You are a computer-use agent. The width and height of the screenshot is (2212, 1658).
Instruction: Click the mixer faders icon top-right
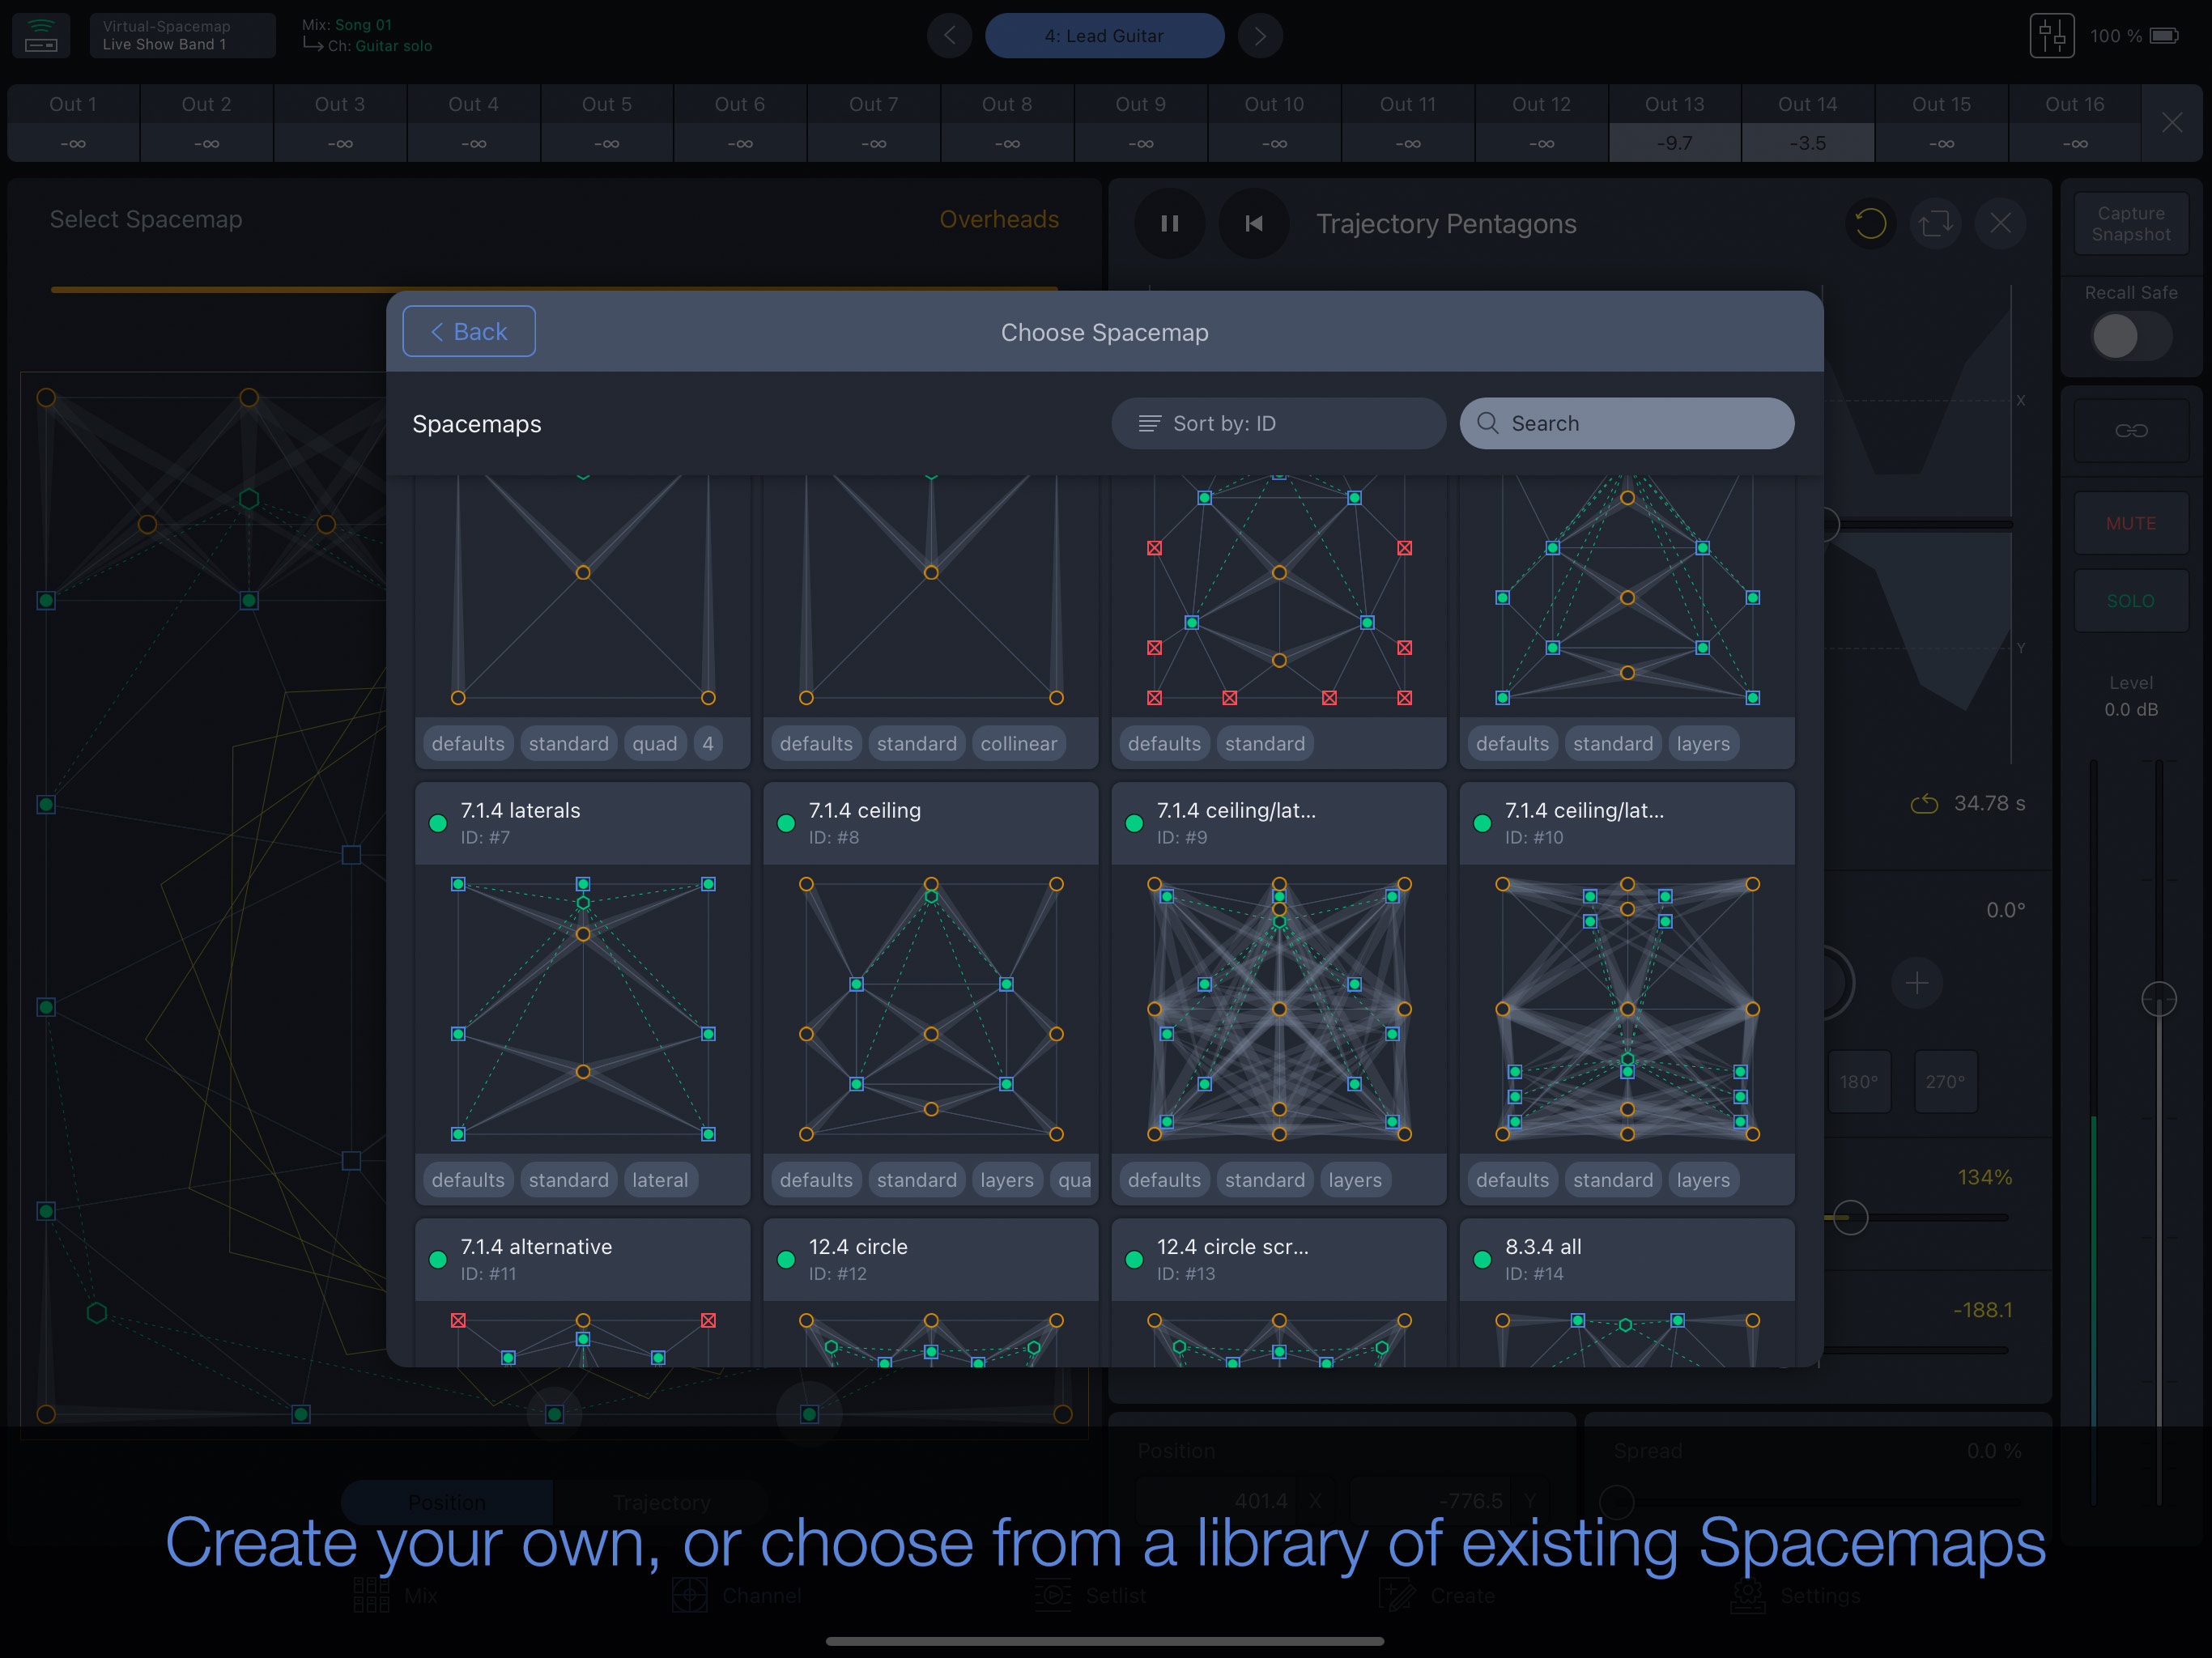(x=2051, y=36)
